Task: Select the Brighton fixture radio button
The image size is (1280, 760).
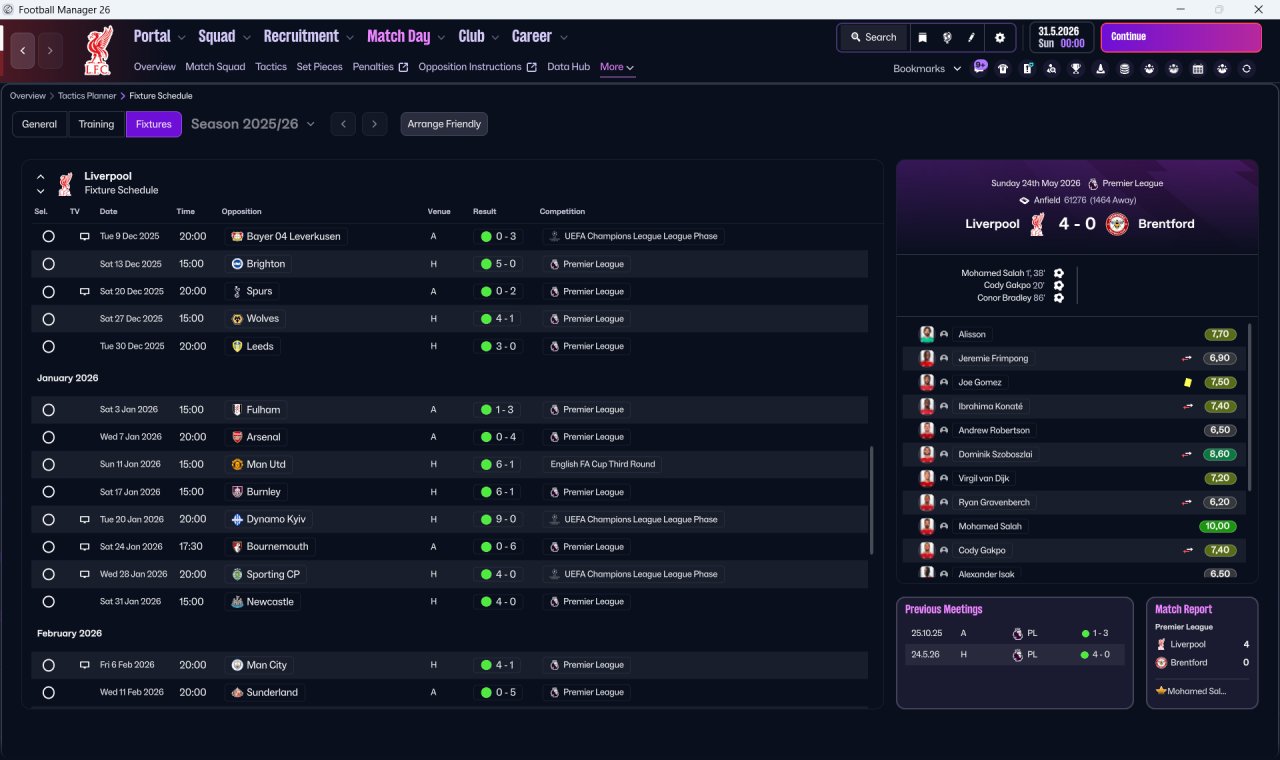Action: click(x=48, y=264)
